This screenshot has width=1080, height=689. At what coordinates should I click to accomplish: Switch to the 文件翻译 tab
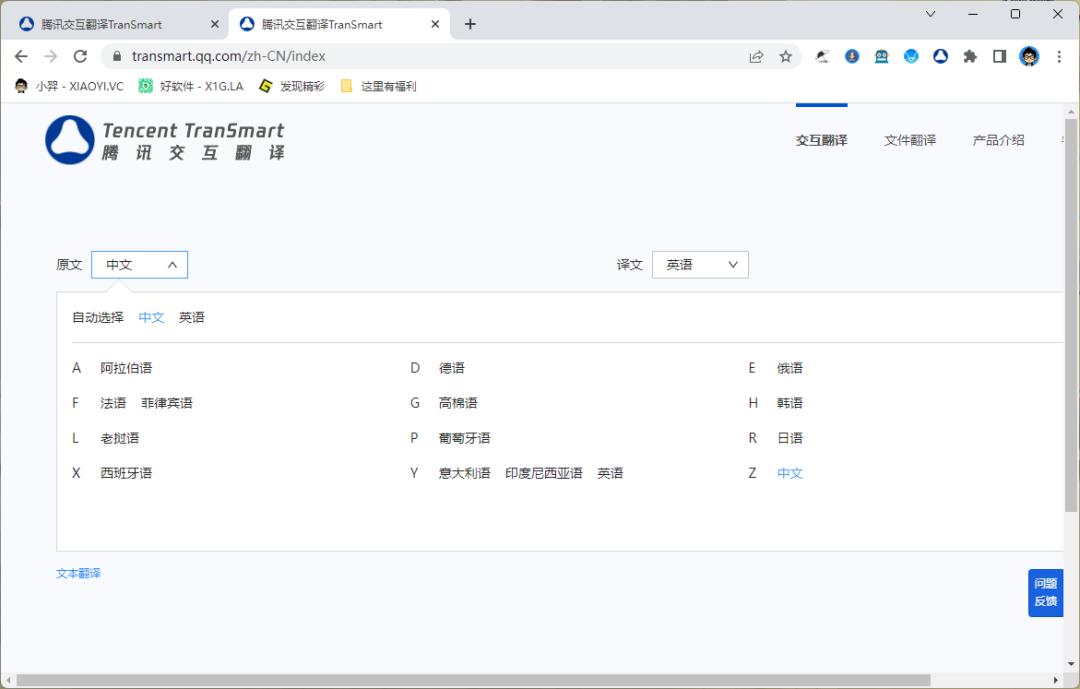(x=910, y=140)
